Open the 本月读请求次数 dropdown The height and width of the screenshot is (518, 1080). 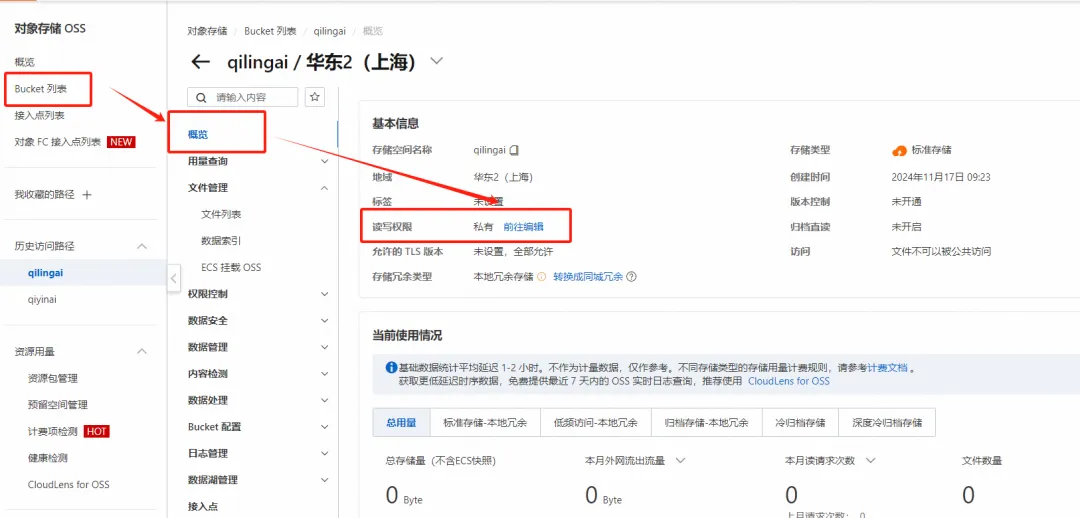coord(870,460)
